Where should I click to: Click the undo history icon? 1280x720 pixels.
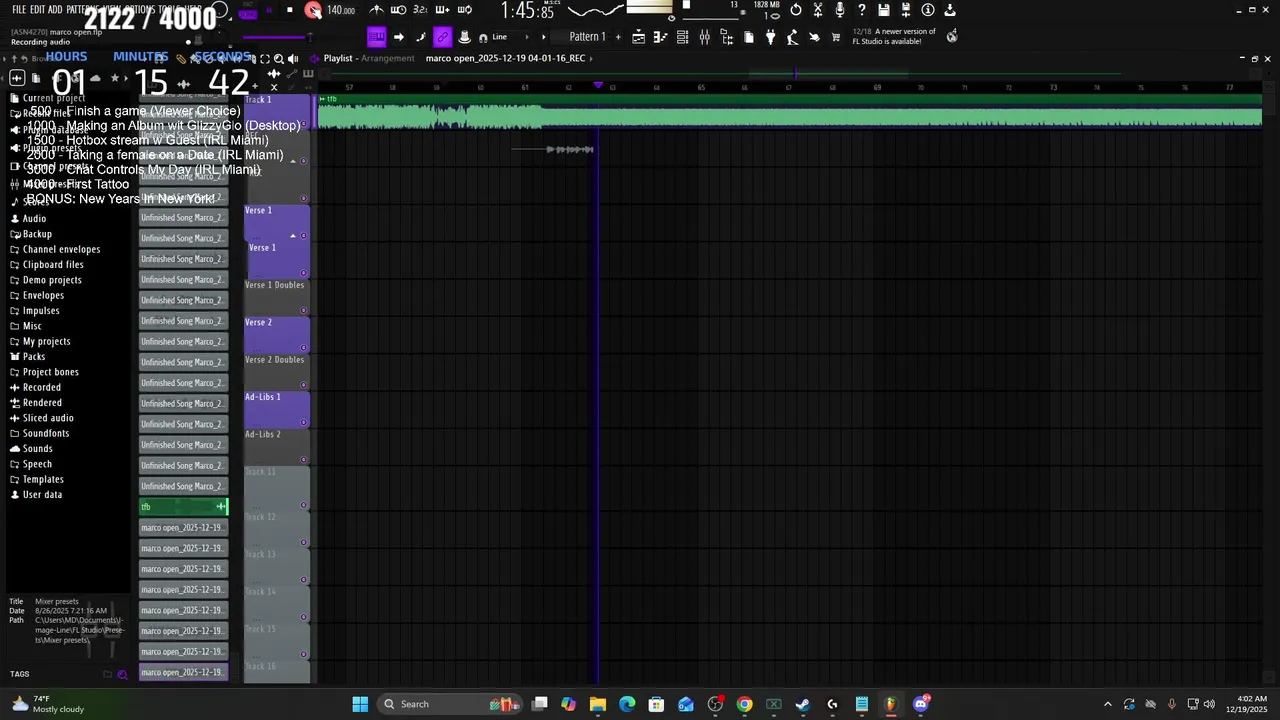(x=796, y=10)
